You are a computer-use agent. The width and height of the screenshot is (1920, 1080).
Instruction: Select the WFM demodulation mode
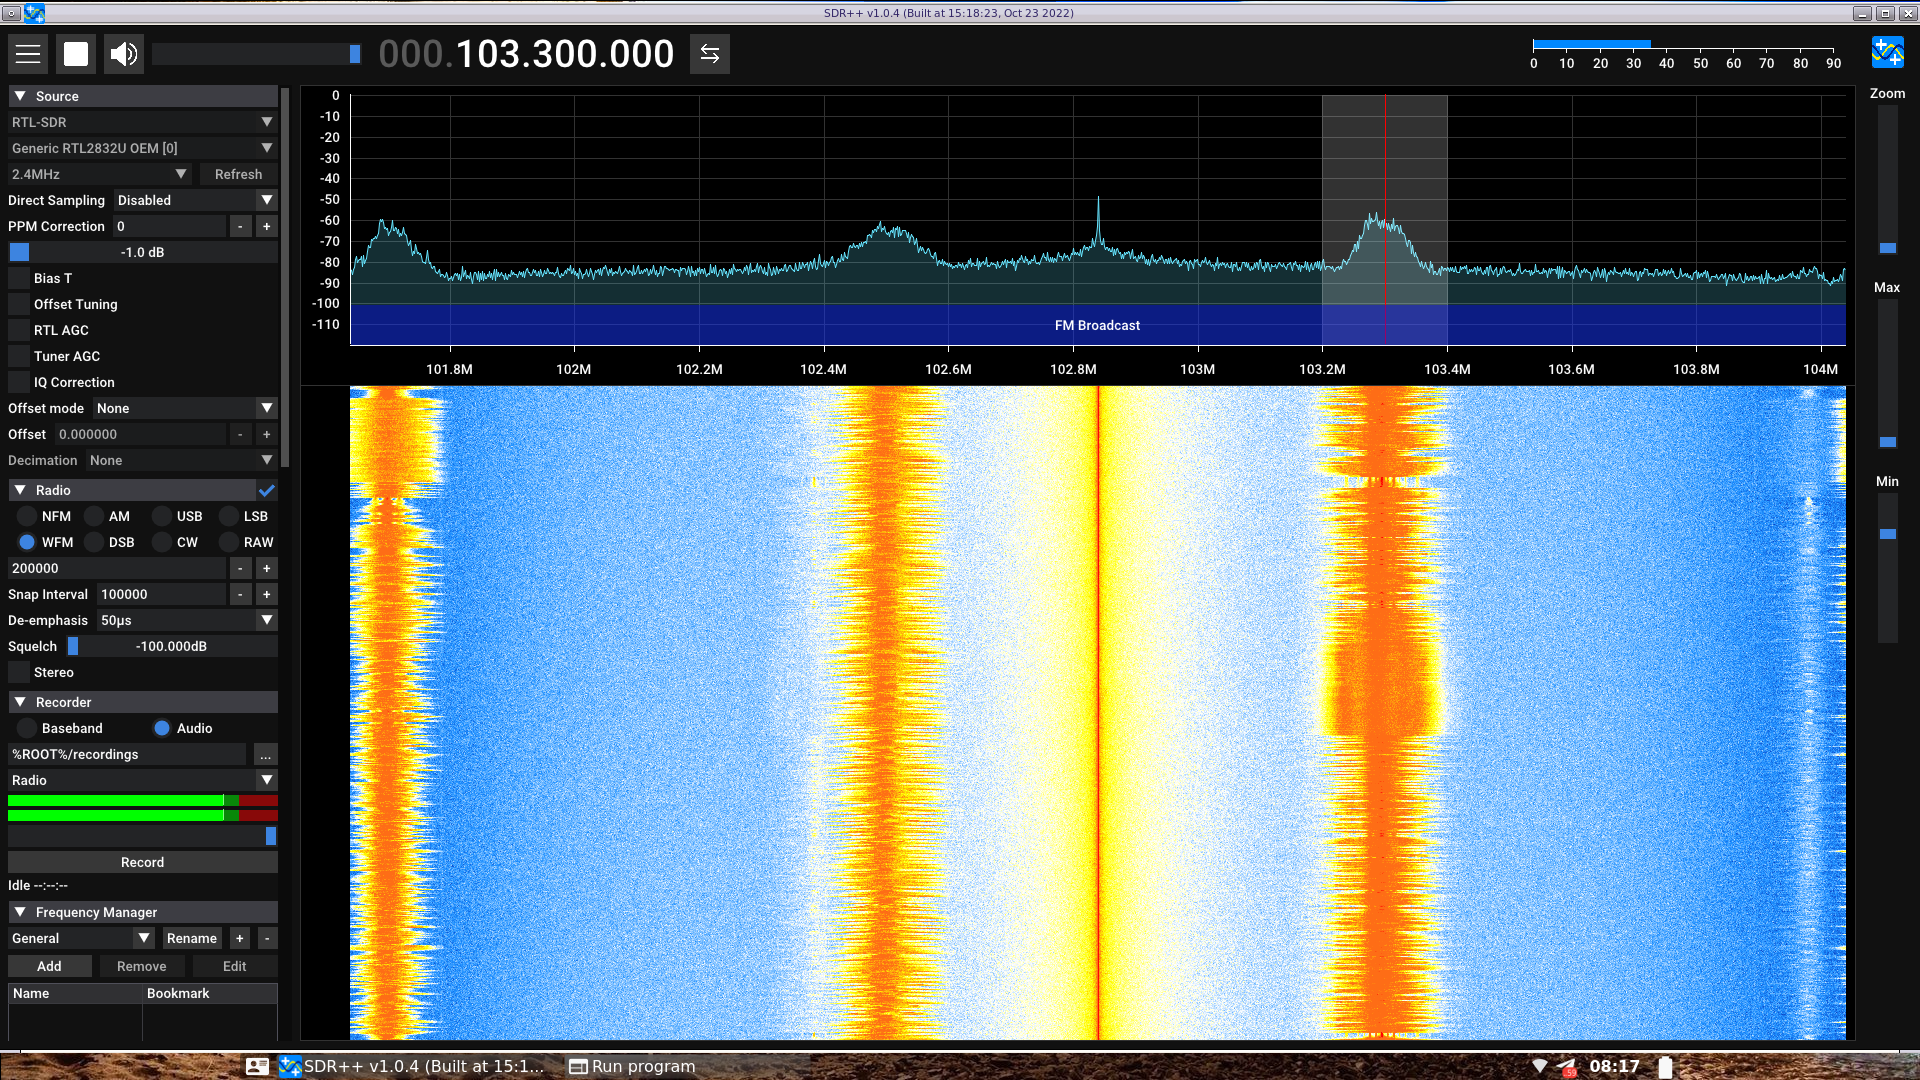27,543
